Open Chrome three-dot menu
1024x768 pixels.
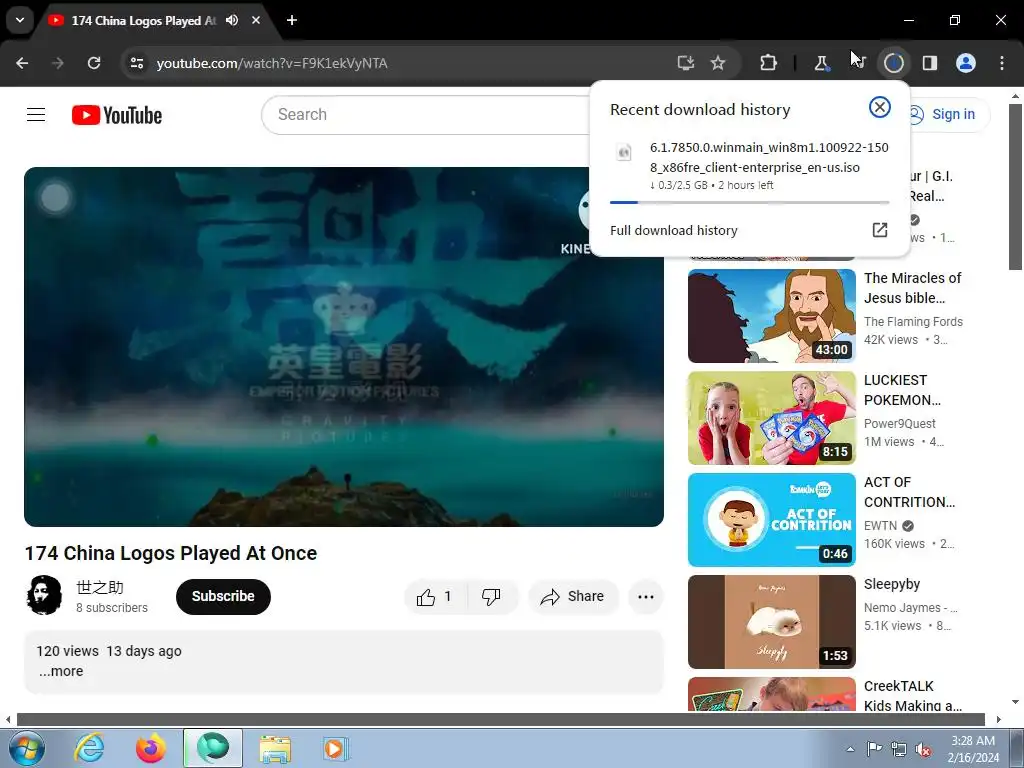coord(1002,63)
